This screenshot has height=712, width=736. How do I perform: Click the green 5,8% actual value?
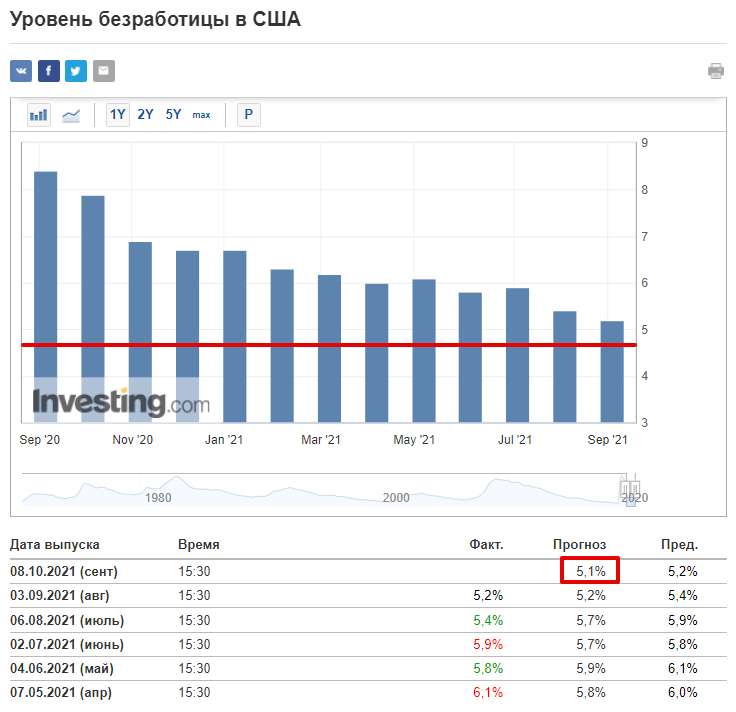pyautogui.click(x=488, y=668)
